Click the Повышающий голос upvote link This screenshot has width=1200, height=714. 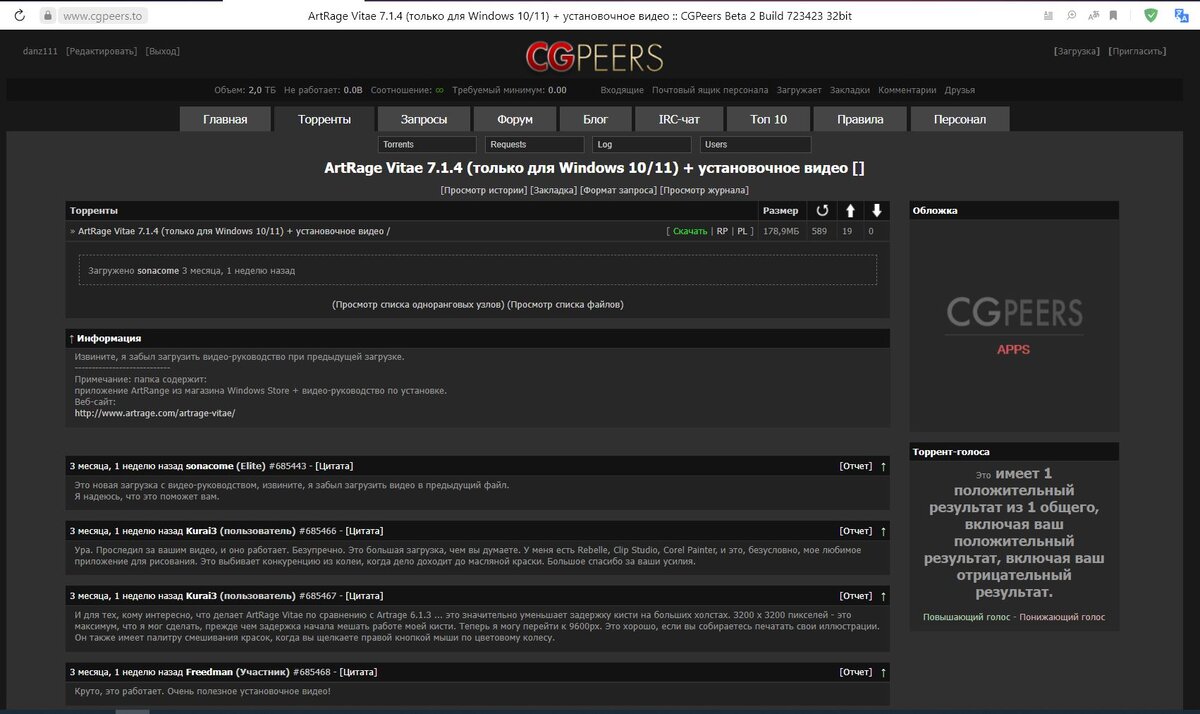tap(965, 617)
